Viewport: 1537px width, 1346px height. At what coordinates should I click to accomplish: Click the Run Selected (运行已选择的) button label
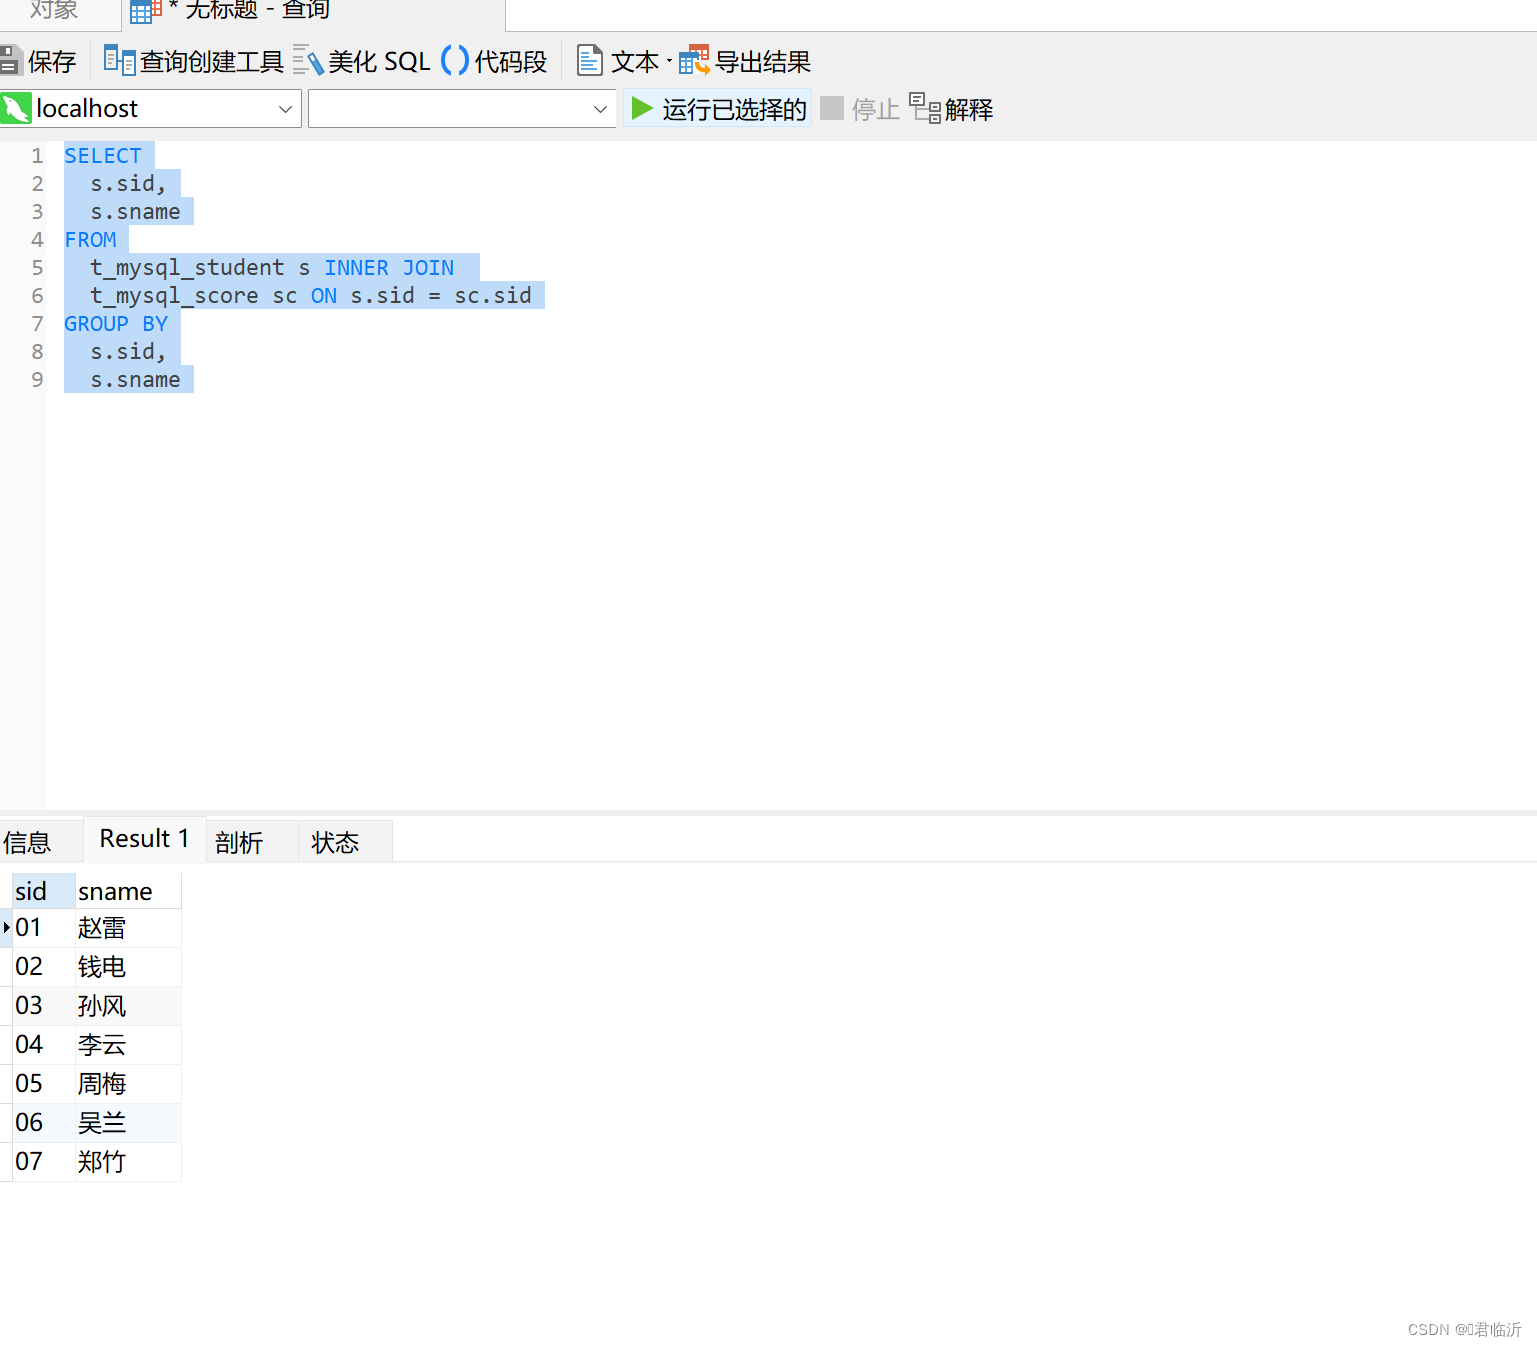coord(734,109)
